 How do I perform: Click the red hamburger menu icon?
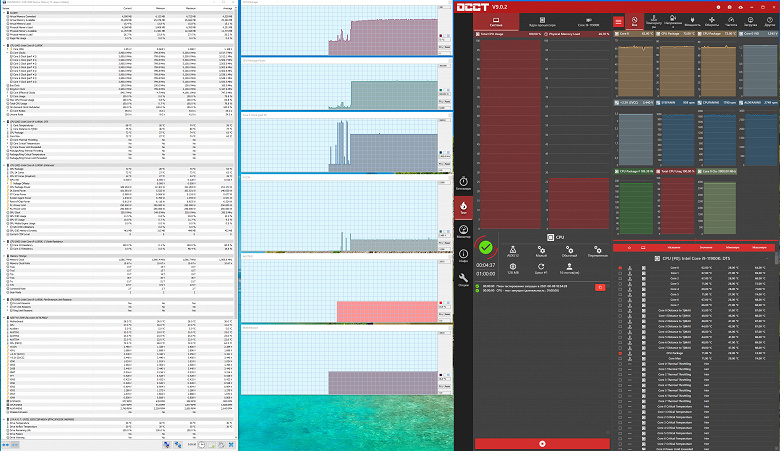pos(618,21)
